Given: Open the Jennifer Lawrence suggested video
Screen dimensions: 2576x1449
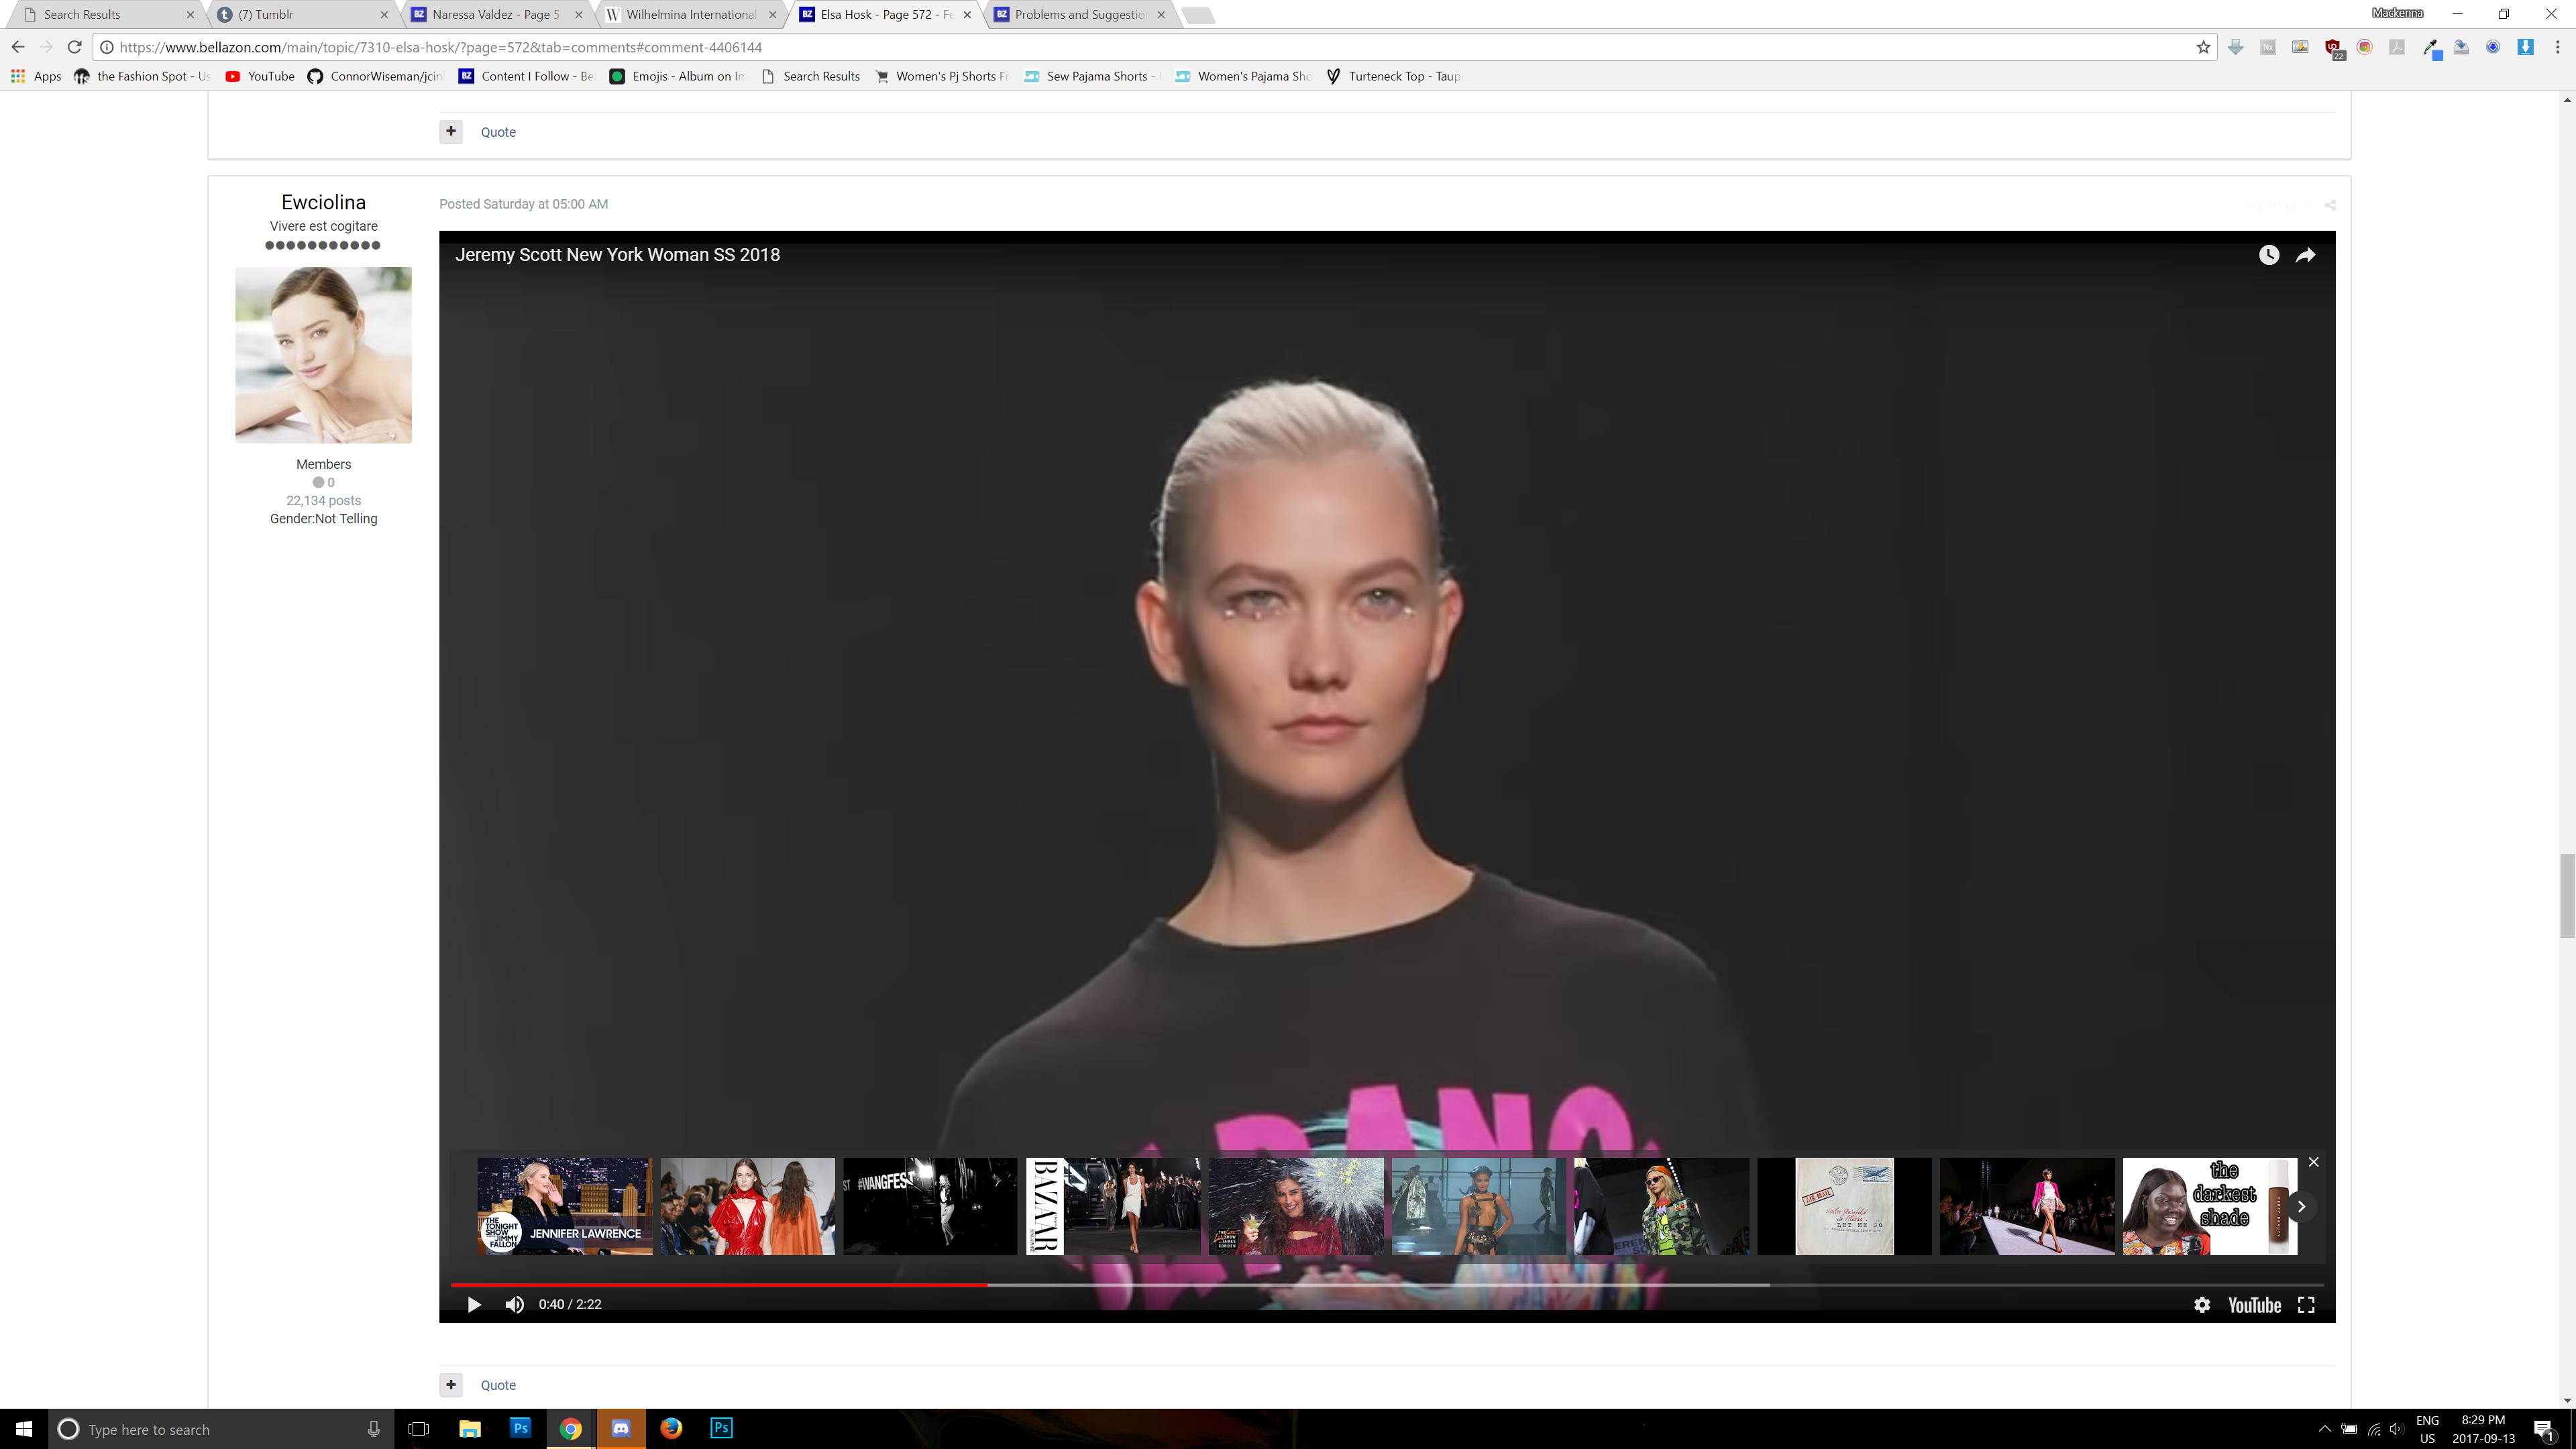Looking at the screenshot, I should pos(564,1206).
